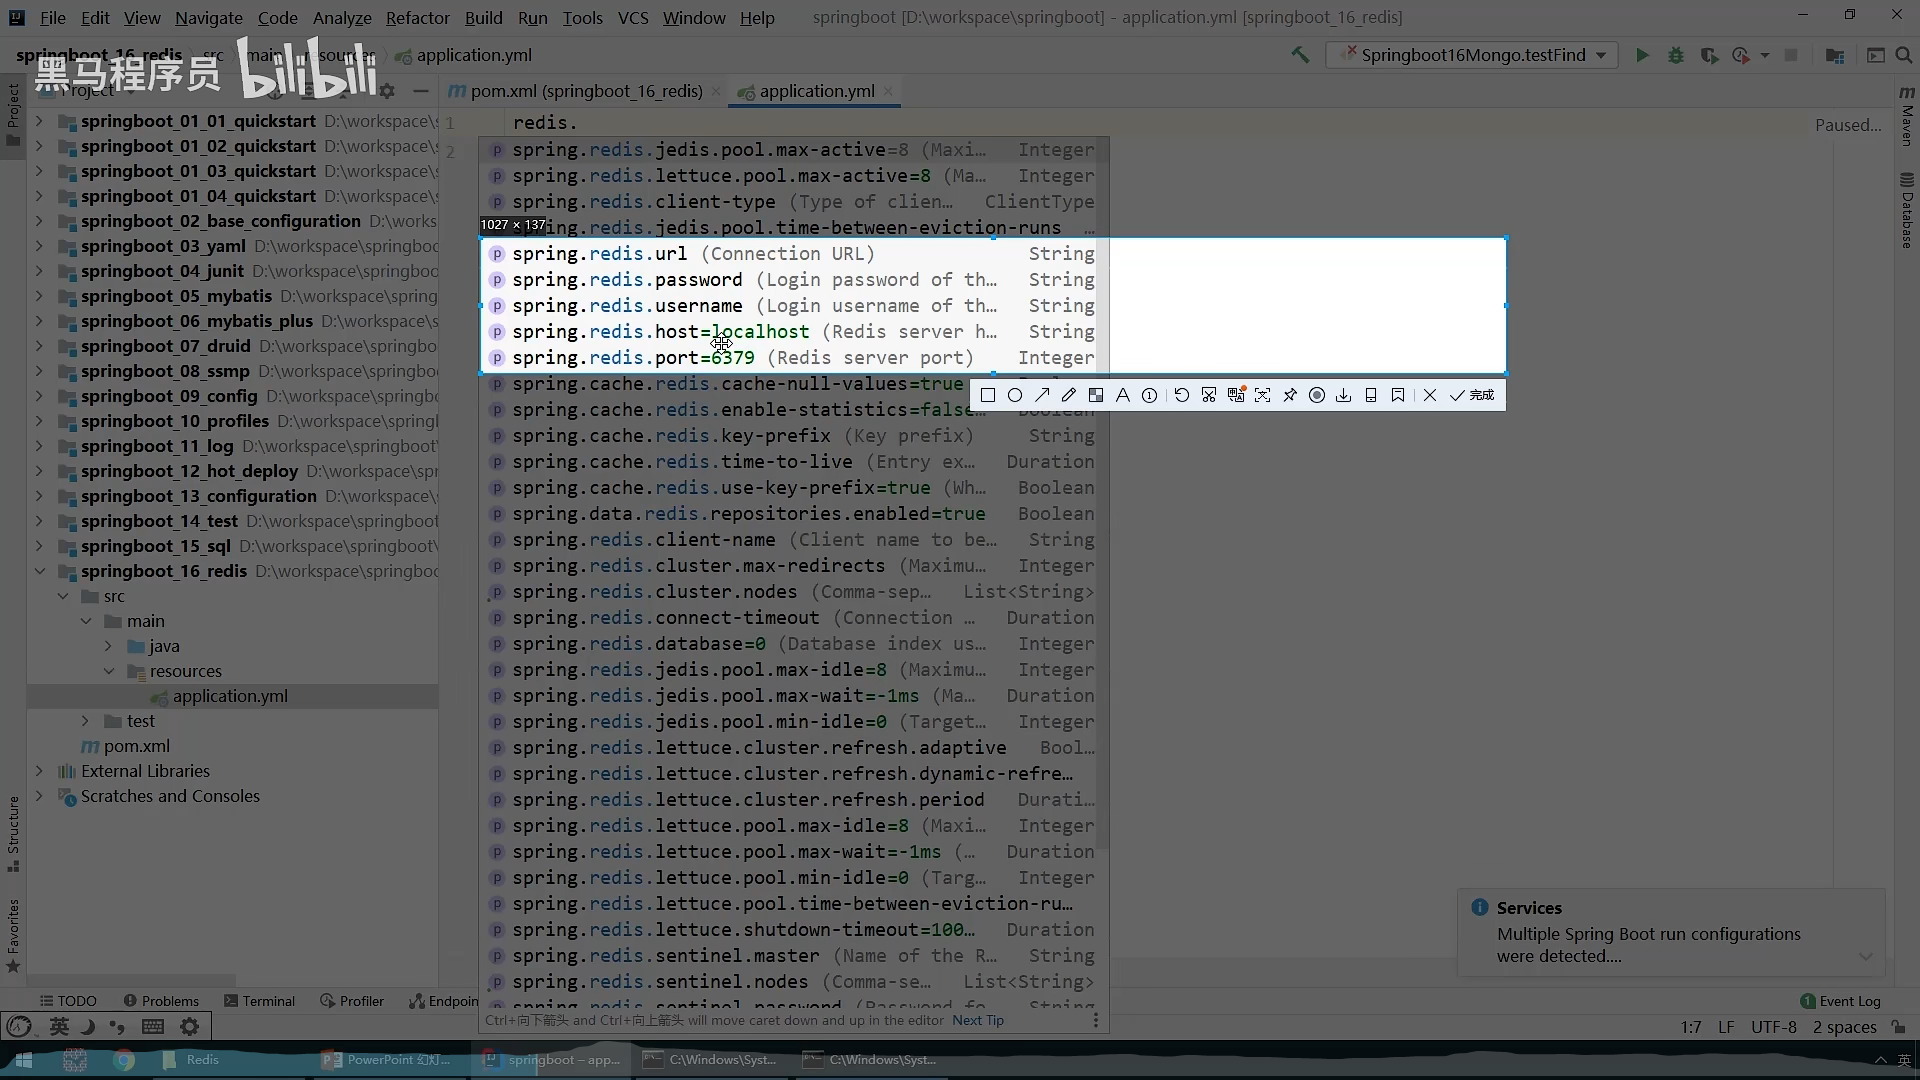Click the Next Tip link
This screenshot has height=1080, width=1920.
[977, 1021]
